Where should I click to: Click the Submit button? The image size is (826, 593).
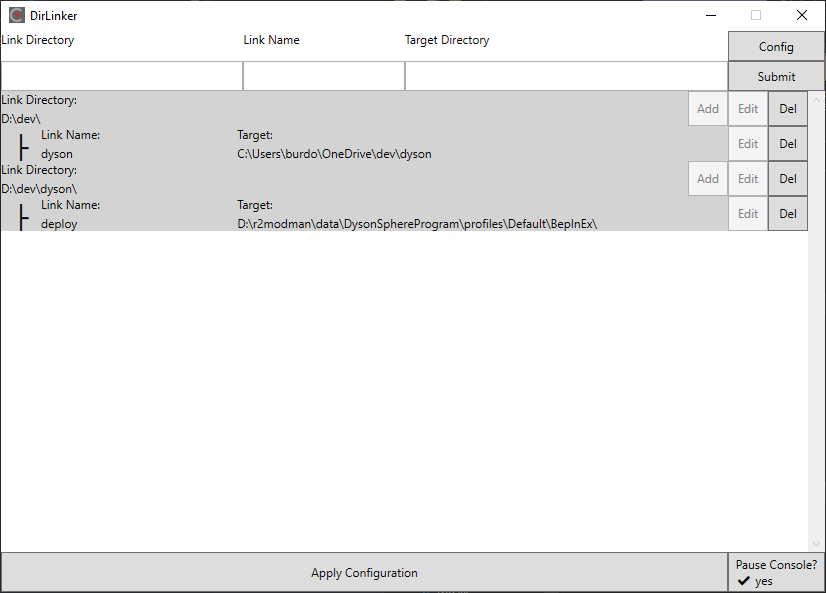[776, 76]
